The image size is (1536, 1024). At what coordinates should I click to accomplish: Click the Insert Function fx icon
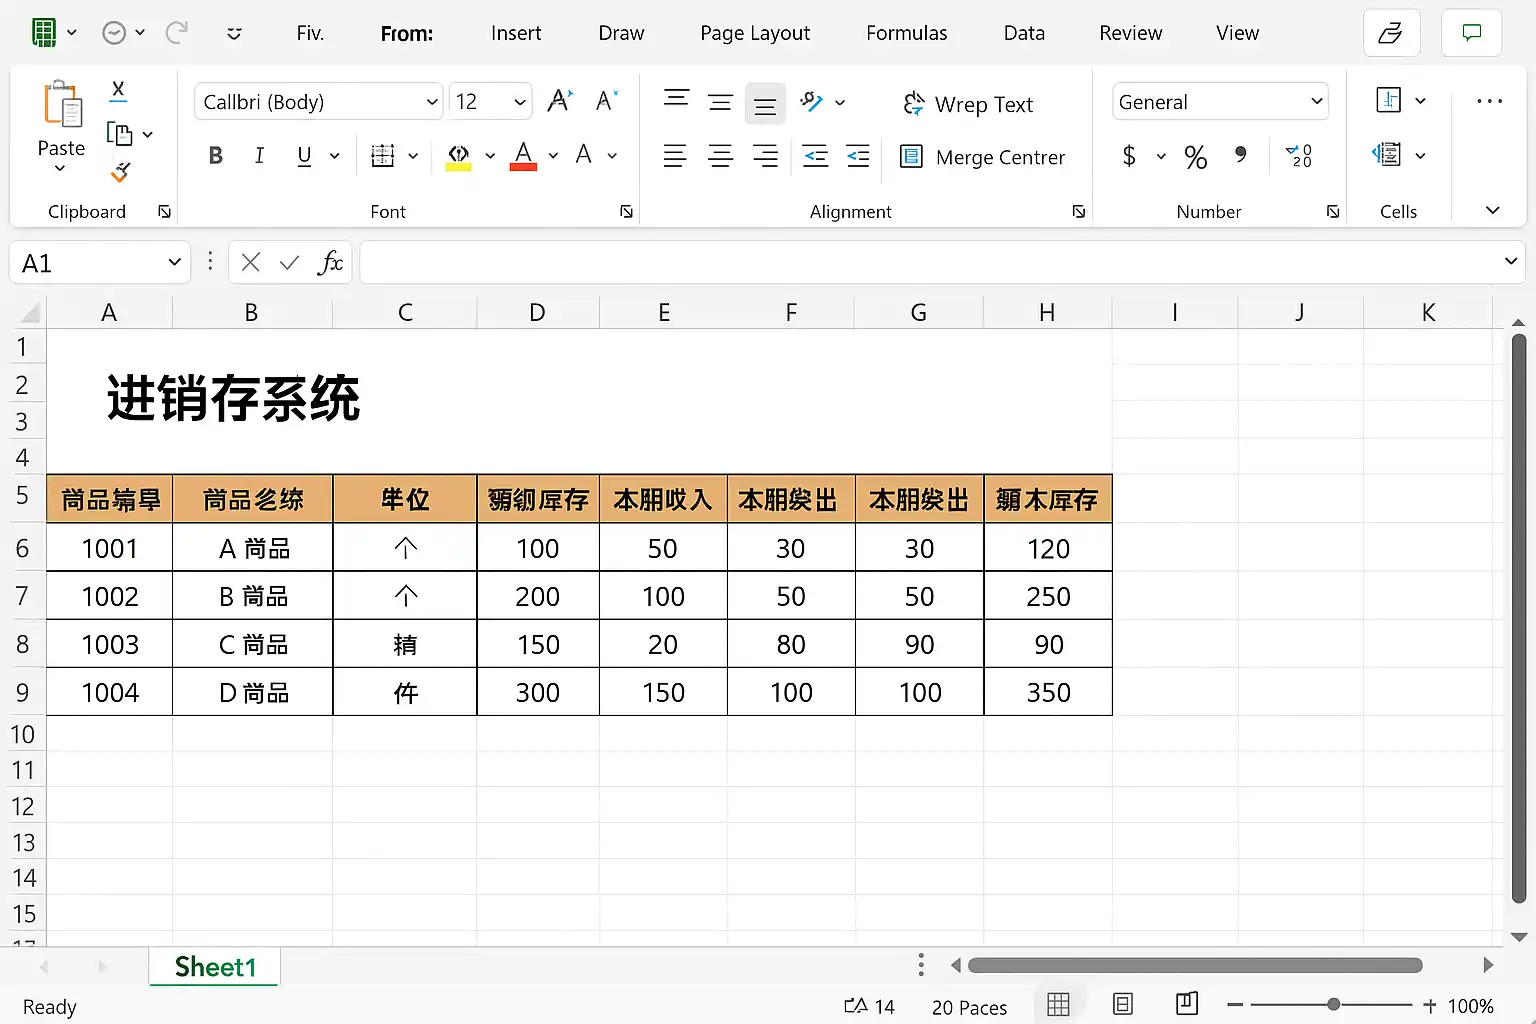point(329,263)
